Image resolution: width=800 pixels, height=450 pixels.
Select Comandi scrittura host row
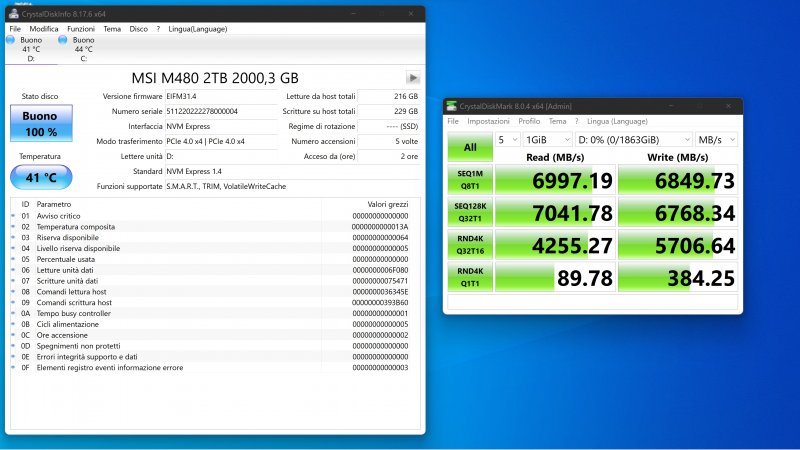215,303
